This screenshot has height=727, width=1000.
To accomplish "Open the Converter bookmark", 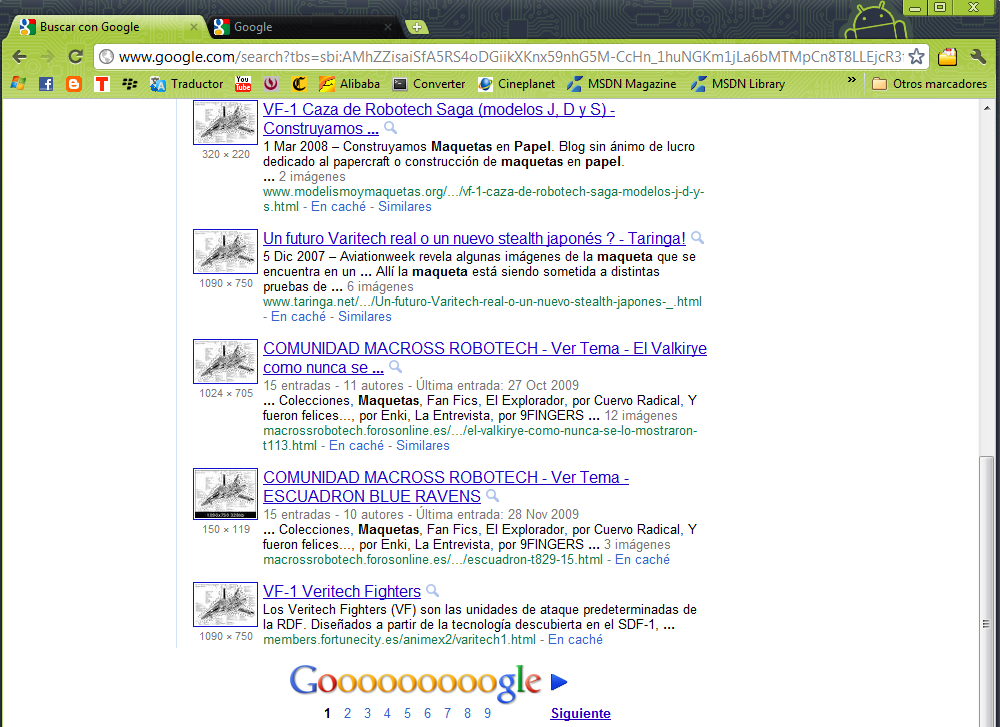I will [x=429, y=84].
